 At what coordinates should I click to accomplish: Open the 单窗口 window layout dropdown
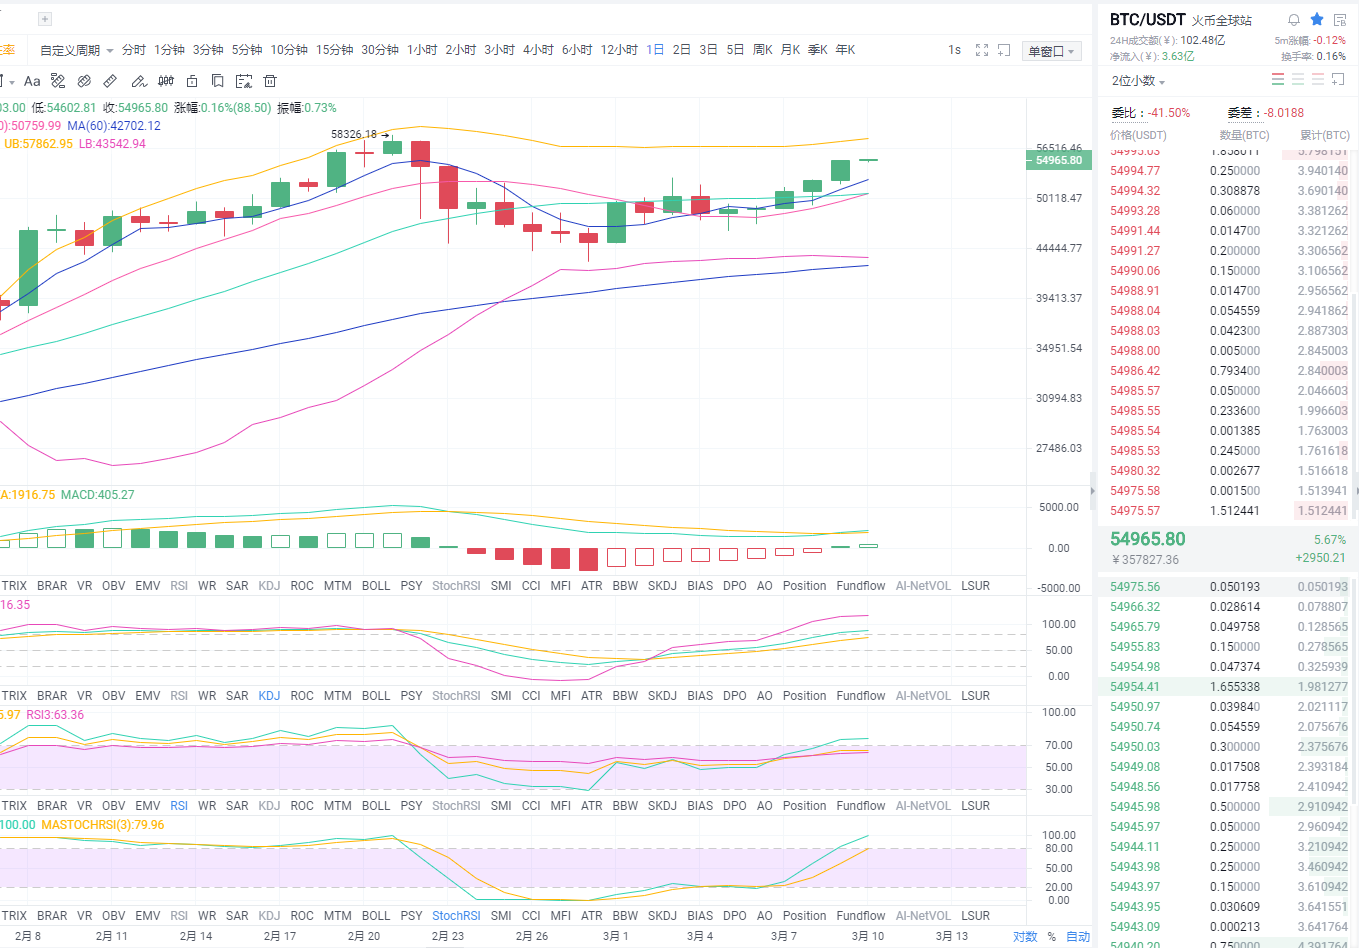1050,49
